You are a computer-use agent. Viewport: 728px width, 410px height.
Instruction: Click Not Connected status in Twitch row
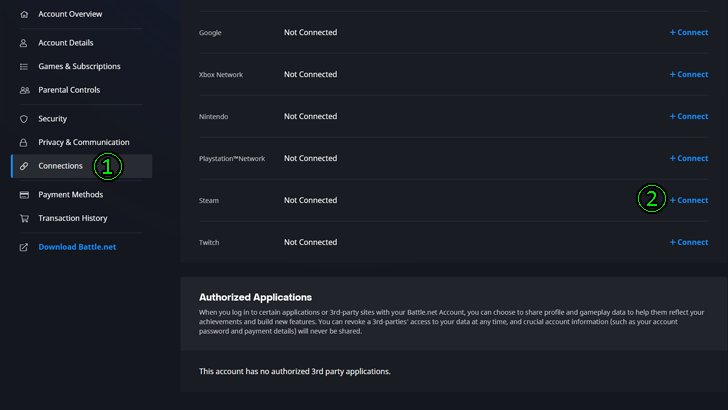click(x=311, y=242)
